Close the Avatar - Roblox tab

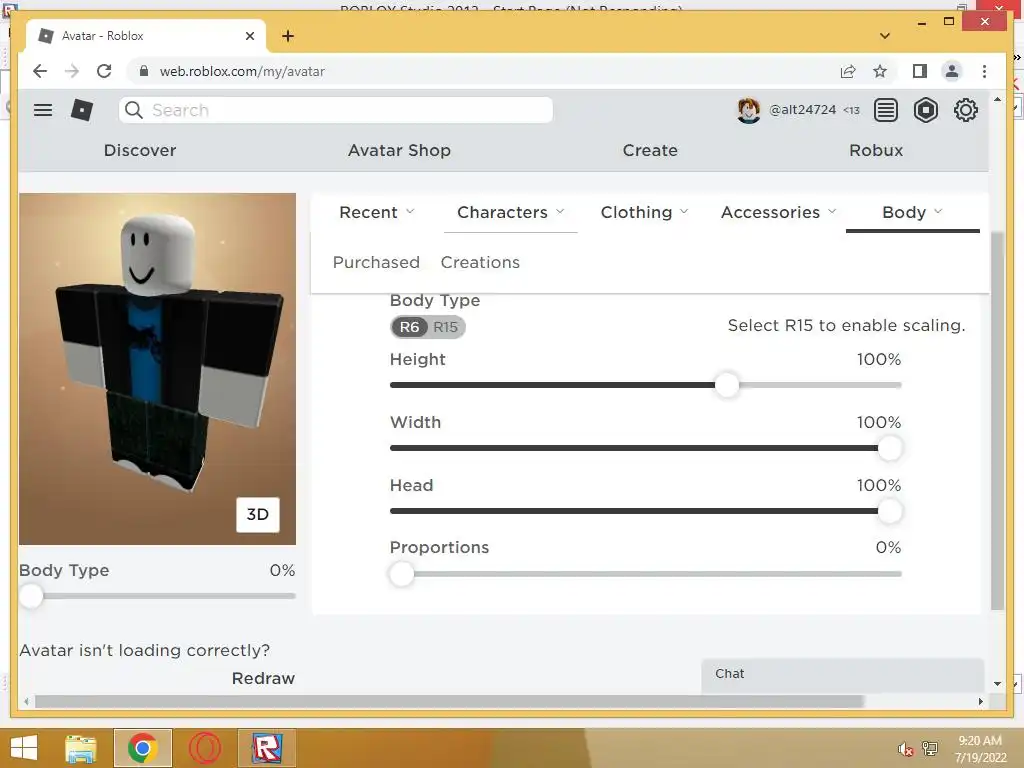click(249, 36)
